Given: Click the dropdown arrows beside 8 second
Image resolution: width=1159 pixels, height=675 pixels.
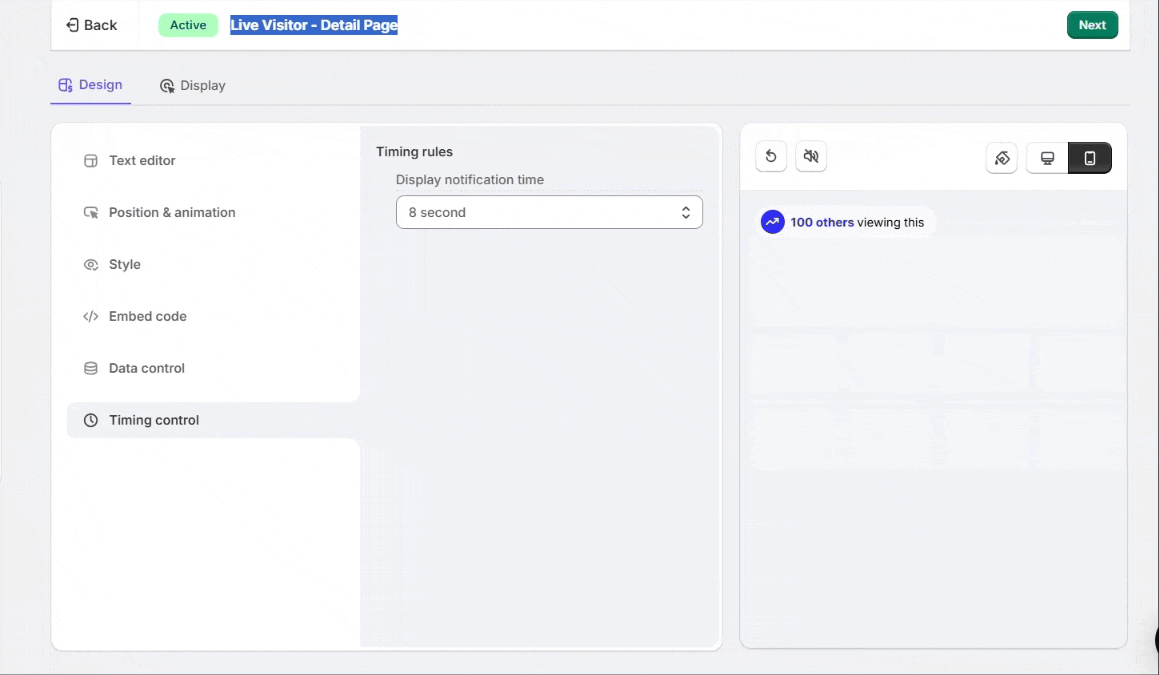Looking at the screenshot, I should [x=686, y=212].
